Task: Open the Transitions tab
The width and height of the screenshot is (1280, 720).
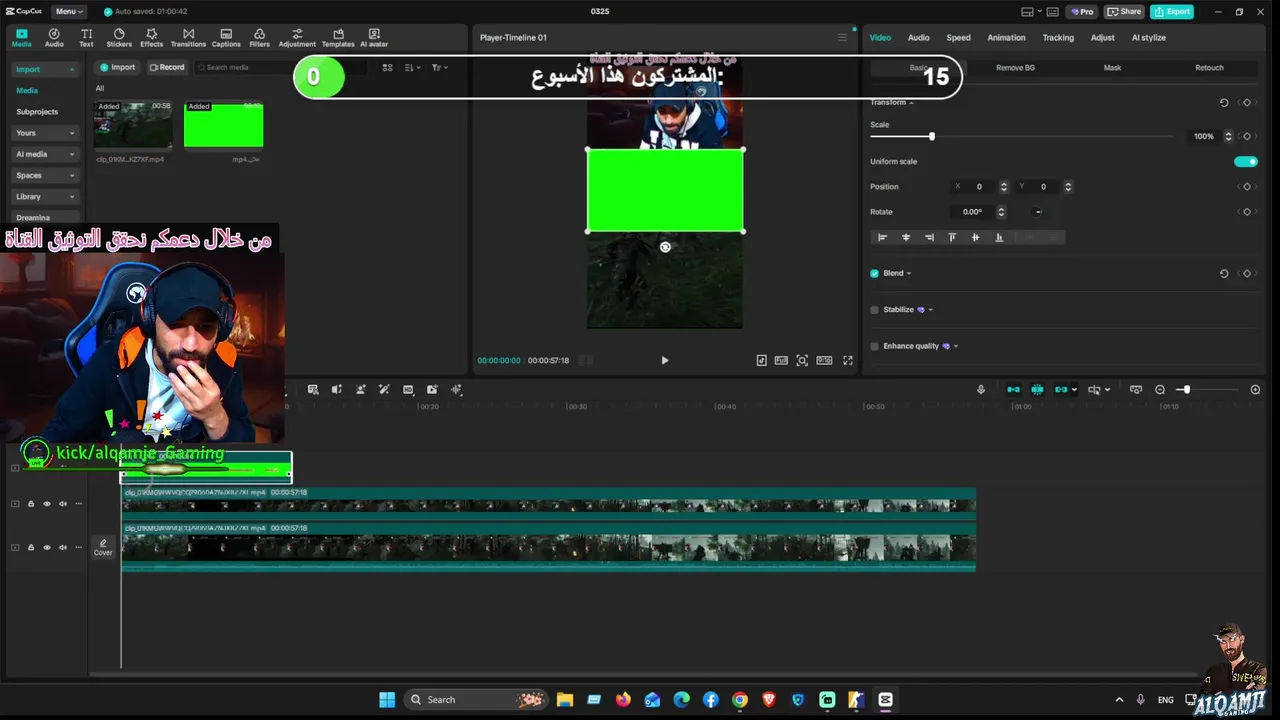Action: (188, 38)
